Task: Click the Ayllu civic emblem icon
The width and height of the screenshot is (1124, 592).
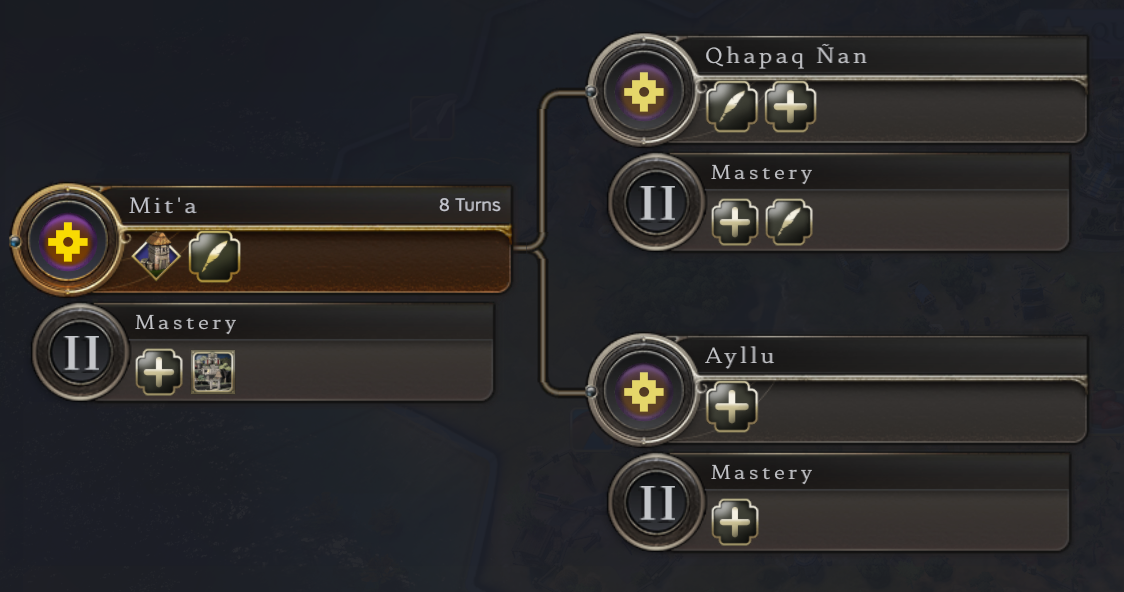Action: pos(644,393)
